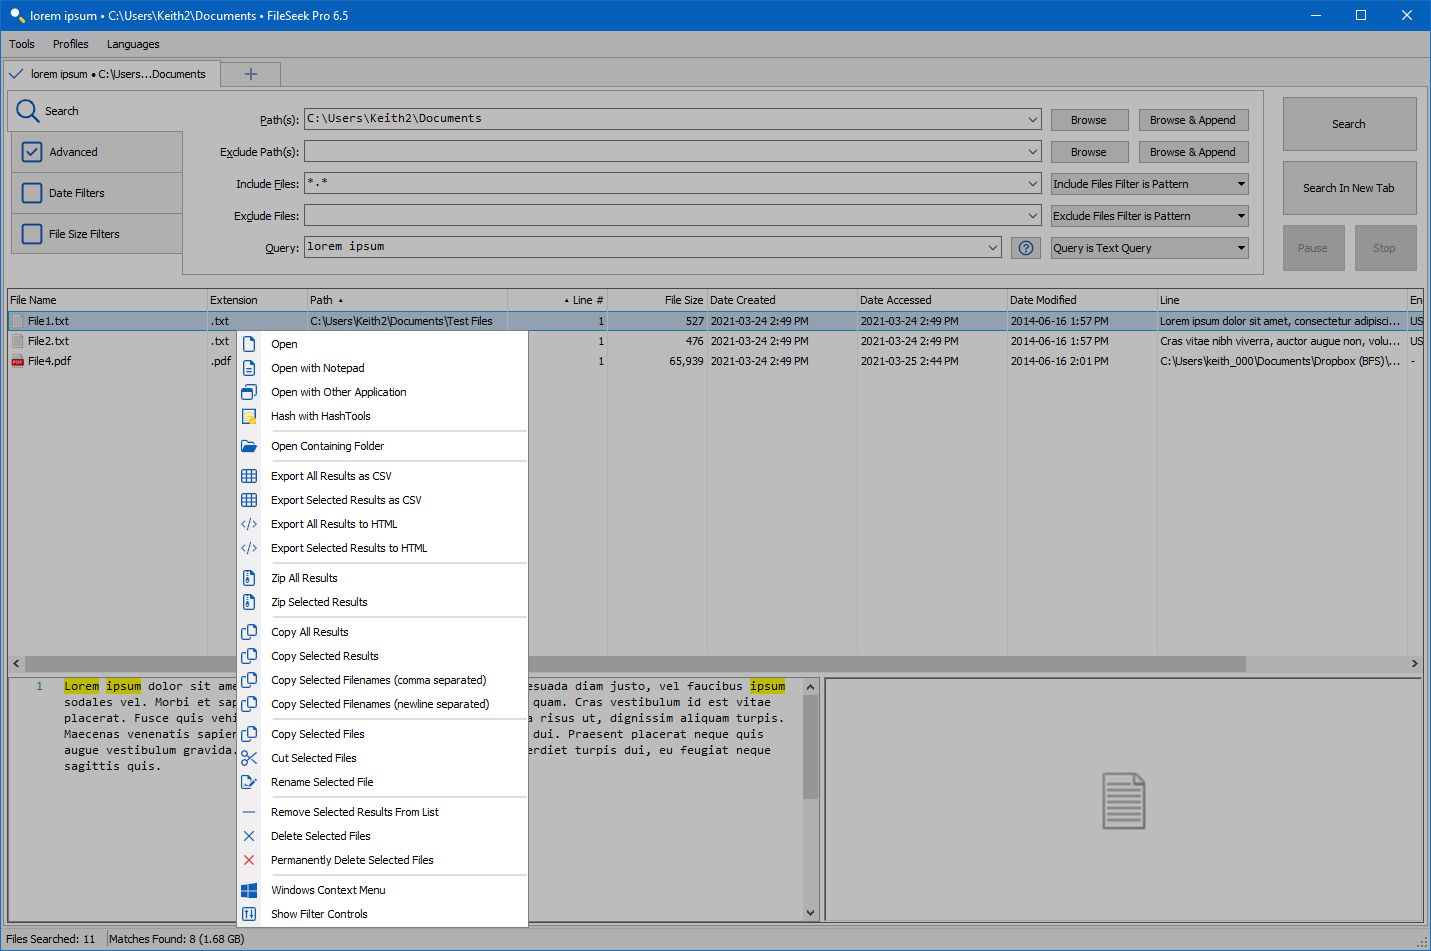Click the copy icon for Copy Selected Results
1431x951 pixels.
pyautogui.click(x=249, y=656)
